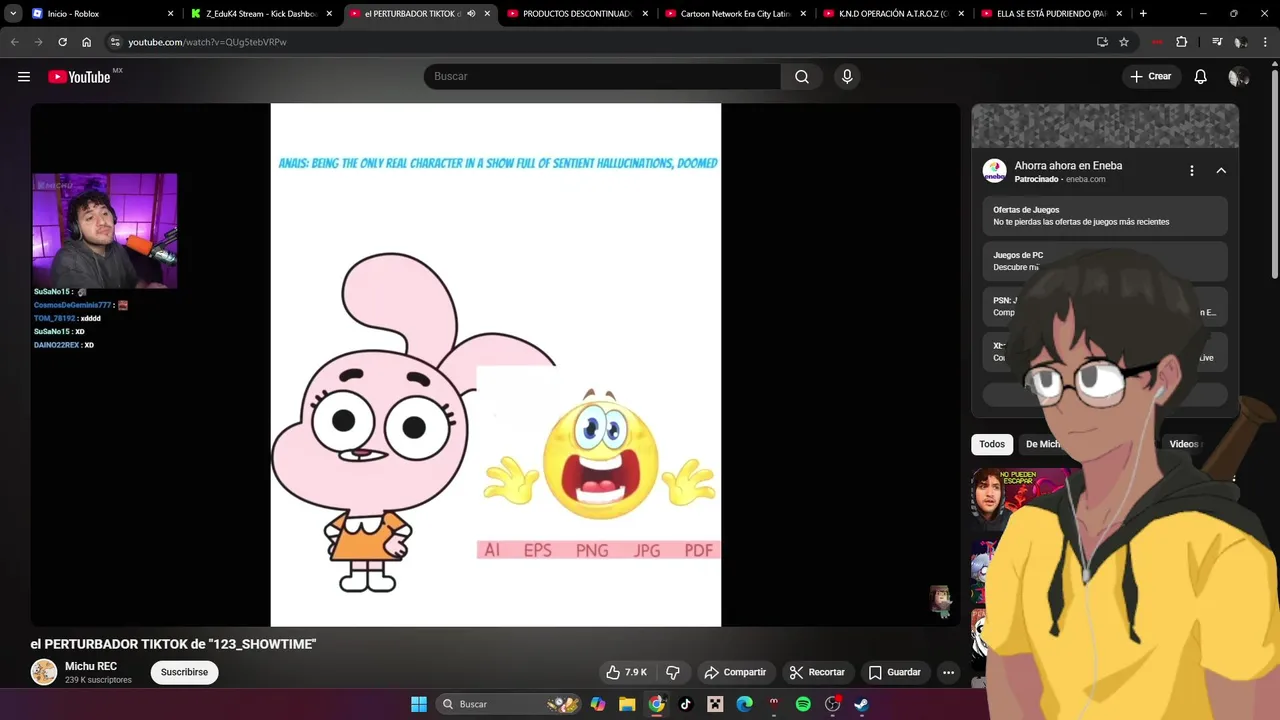
Task: Open TikTok from the taskbar
Action: [686, 704]
